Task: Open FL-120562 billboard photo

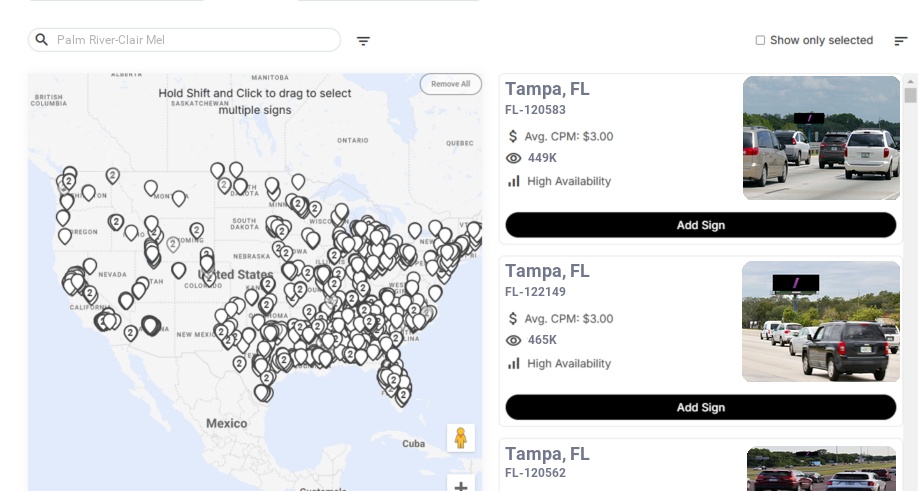Action: pos(821,469)
